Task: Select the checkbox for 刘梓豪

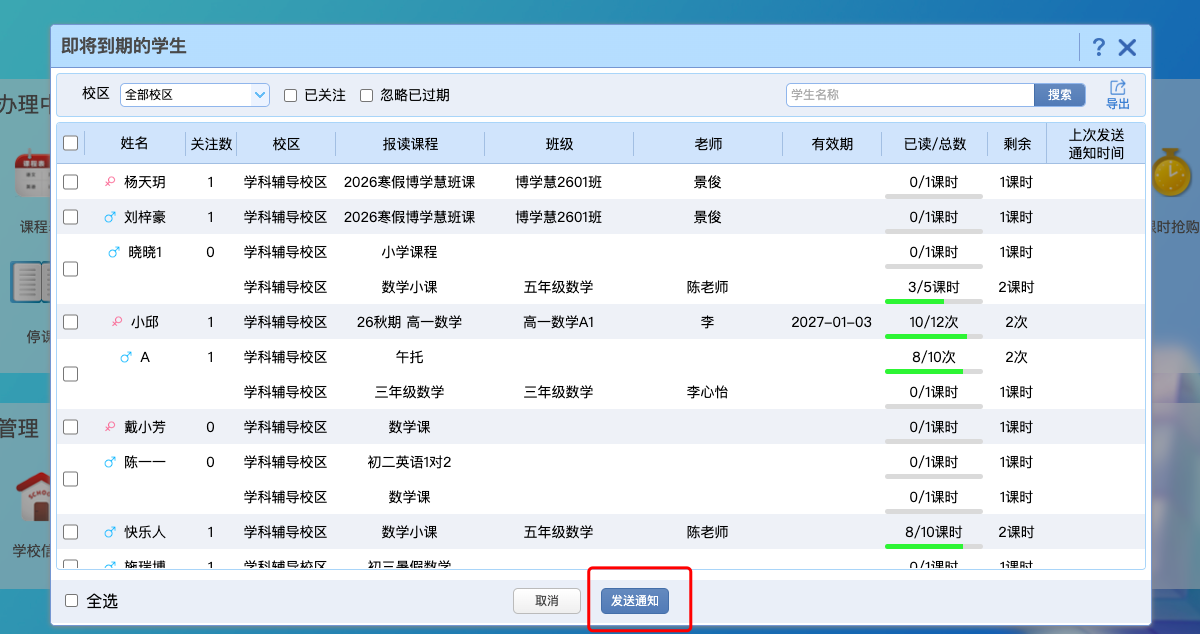Action: tap(71, 217)
